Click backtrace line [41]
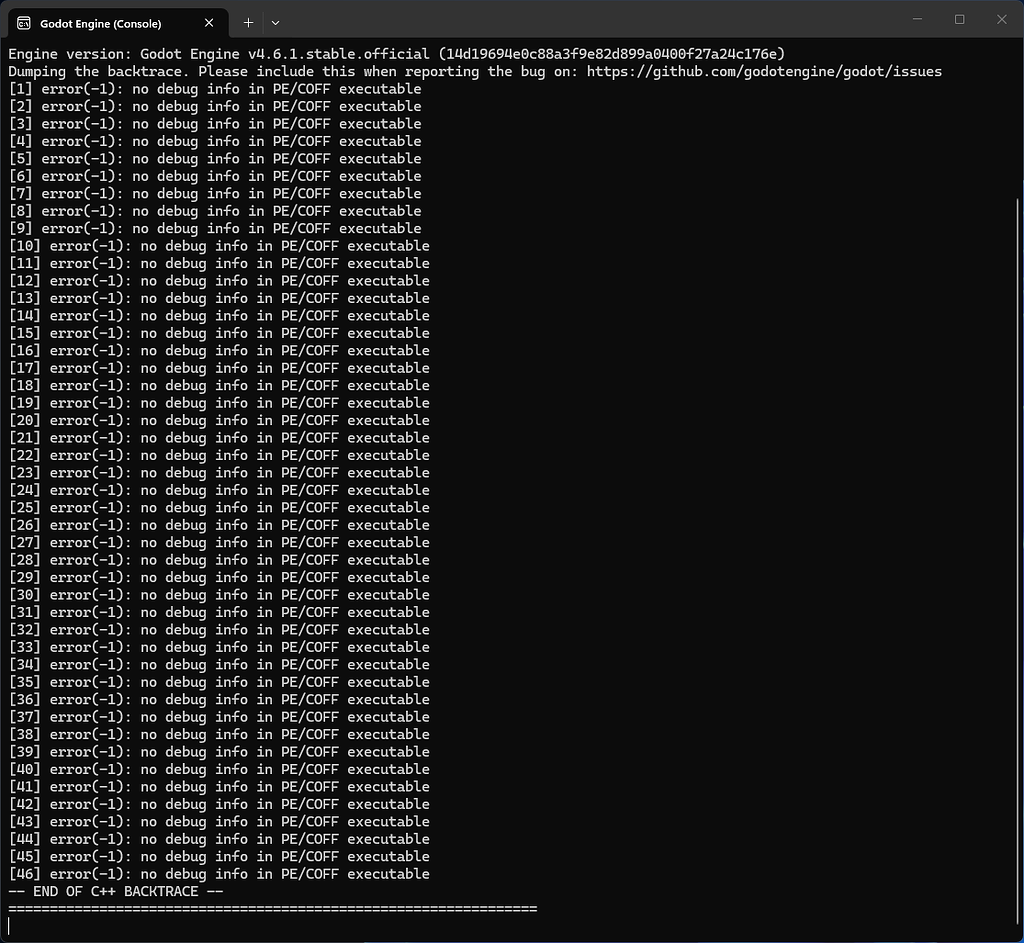 [x=219, y=787]
